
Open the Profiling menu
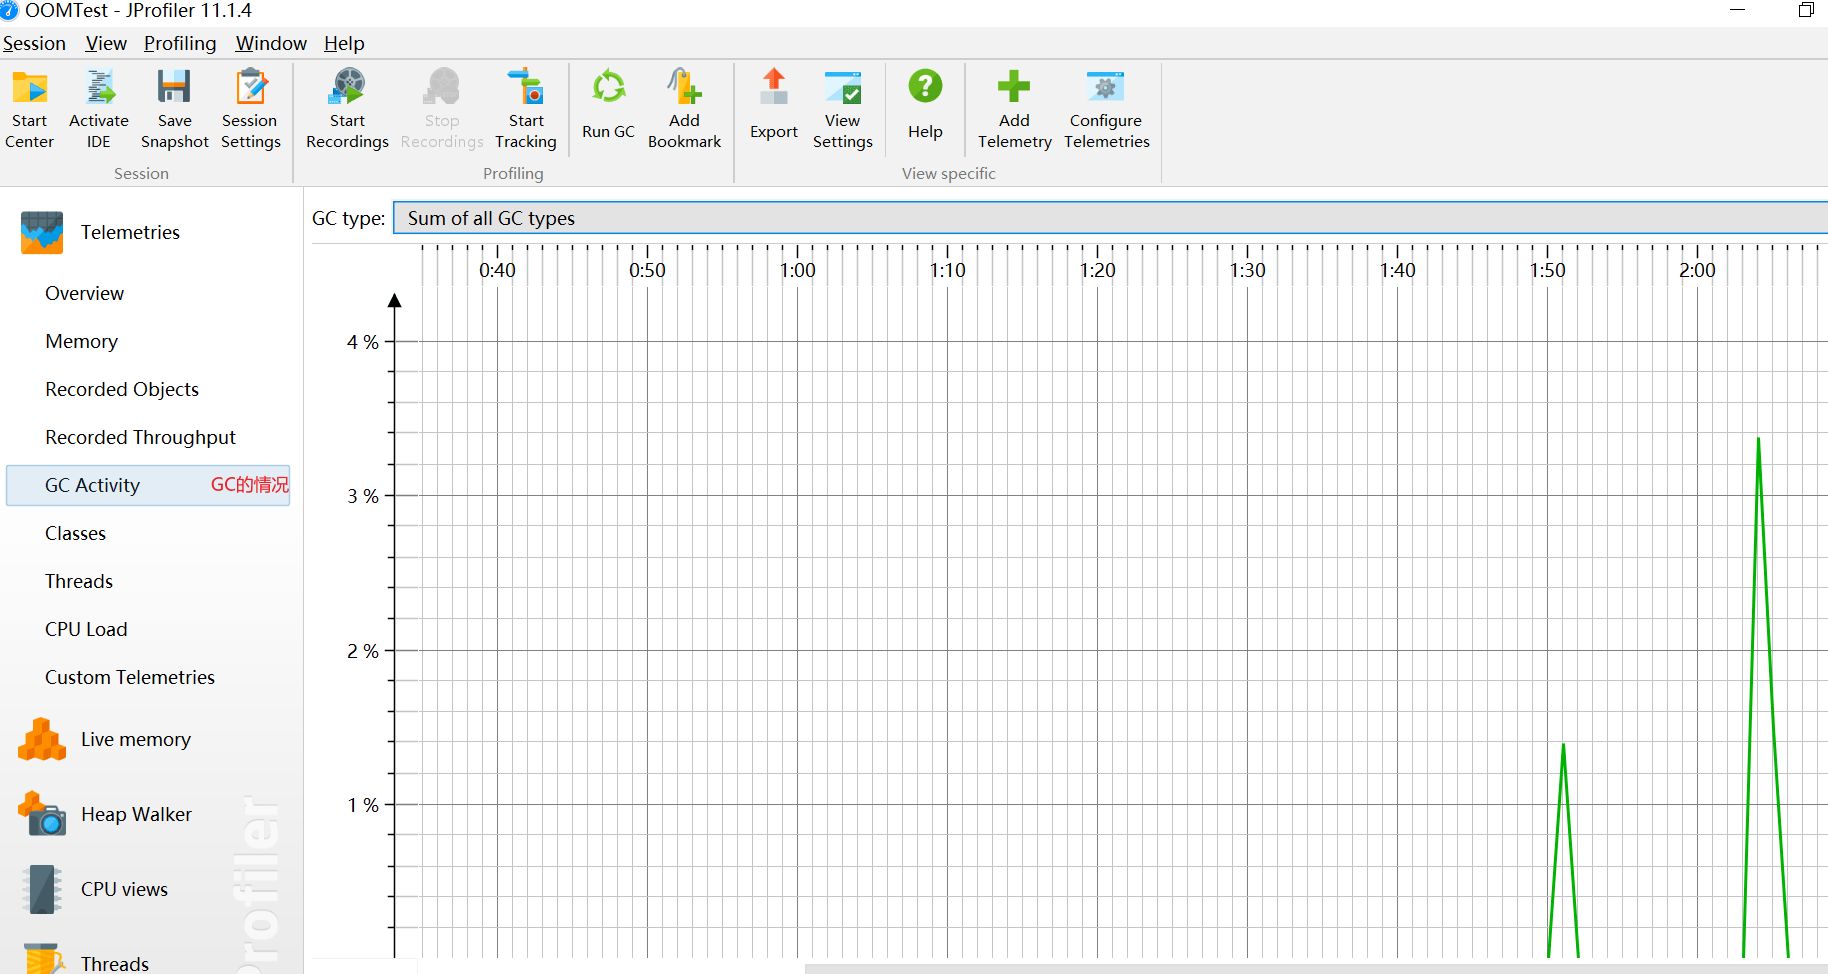coord(180,43)
